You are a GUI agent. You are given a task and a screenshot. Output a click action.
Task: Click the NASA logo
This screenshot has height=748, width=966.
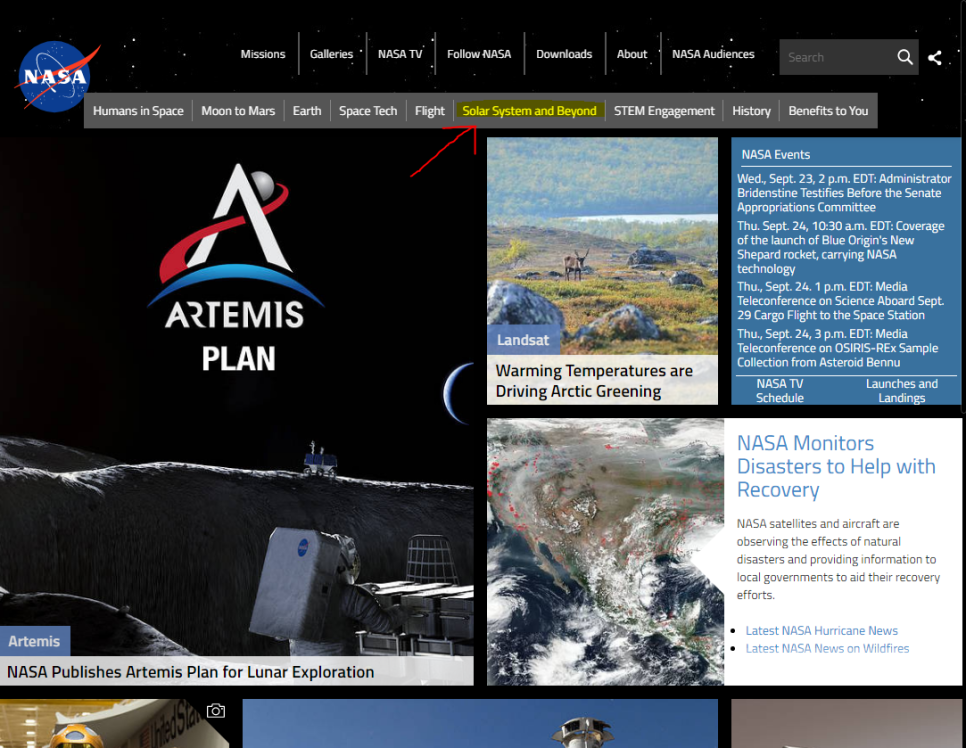coord(56,76)
